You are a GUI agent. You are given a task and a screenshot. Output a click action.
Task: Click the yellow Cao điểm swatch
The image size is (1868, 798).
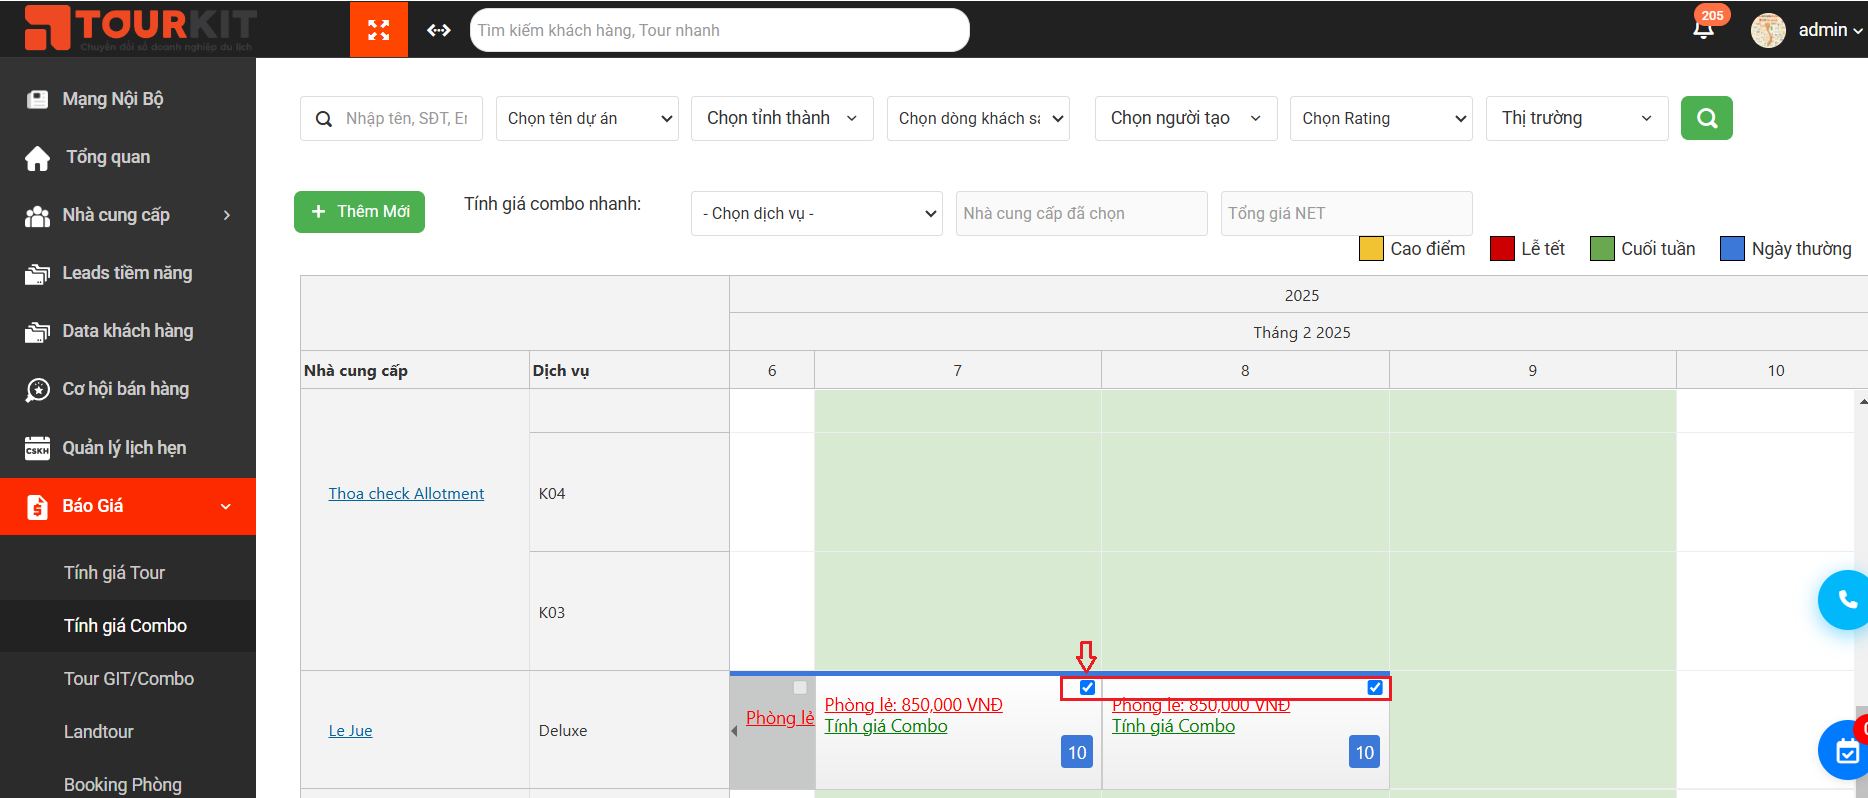pyautogui.click(x=1371, y=249)
